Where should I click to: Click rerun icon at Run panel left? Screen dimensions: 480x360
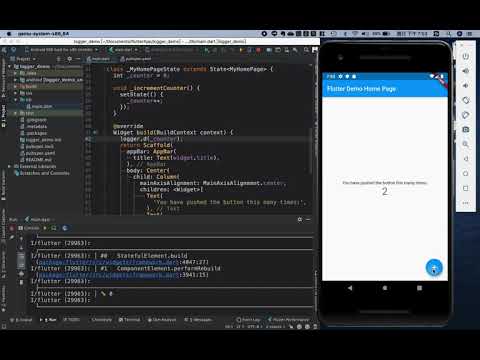[x=12, y=228]
